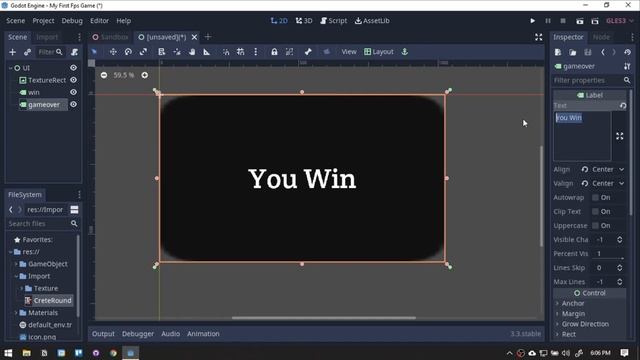Select the Ruler Mode tool
640x360 pixels.
click(207, 52)
